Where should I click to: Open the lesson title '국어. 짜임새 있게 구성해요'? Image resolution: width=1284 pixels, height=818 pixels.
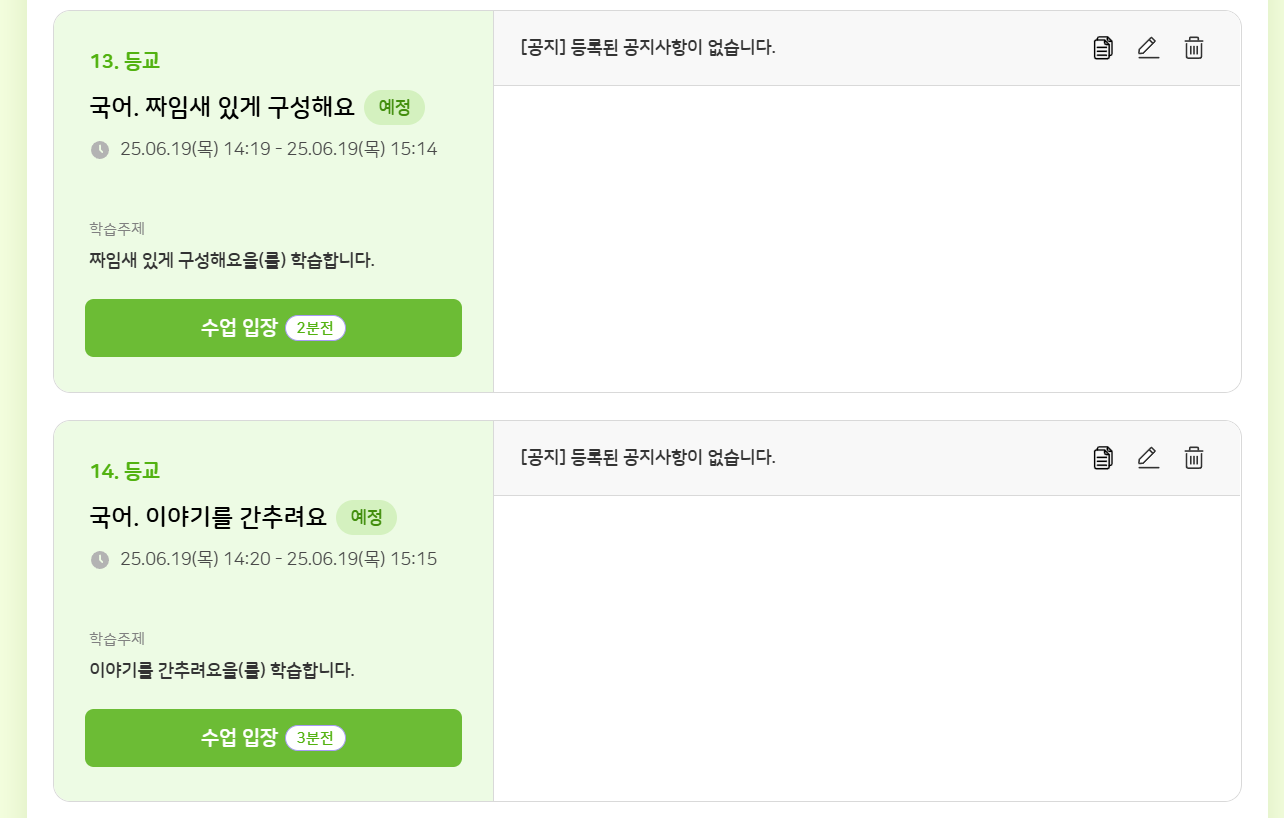(222, 108)
